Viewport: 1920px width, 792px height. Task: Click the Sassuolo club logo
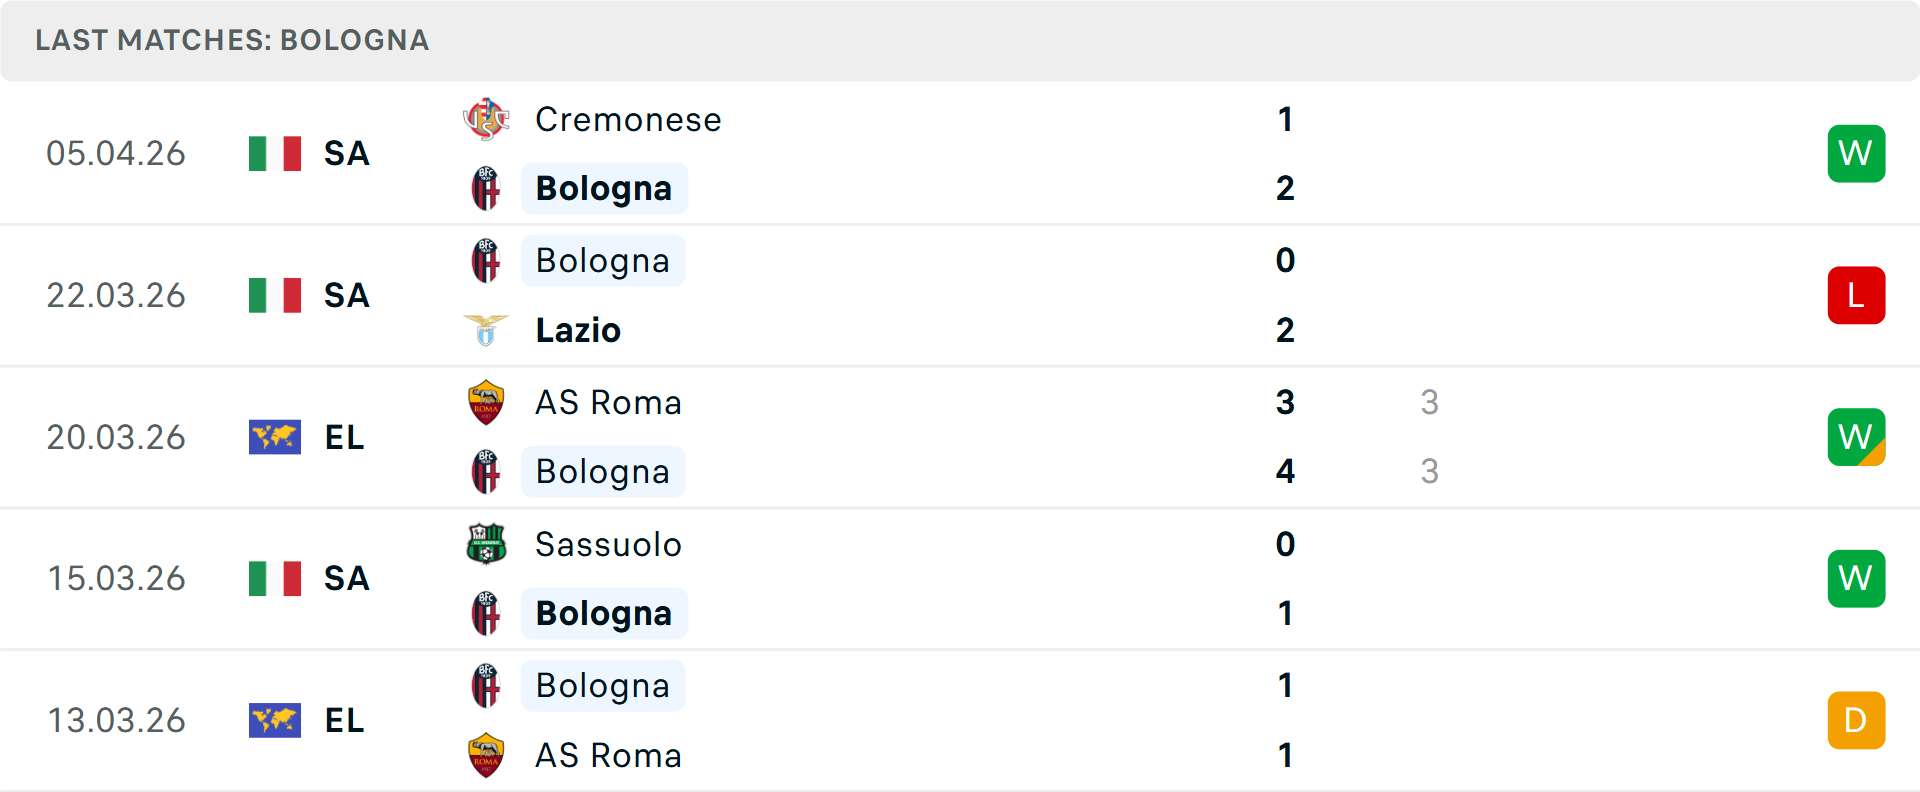[487, 544]
